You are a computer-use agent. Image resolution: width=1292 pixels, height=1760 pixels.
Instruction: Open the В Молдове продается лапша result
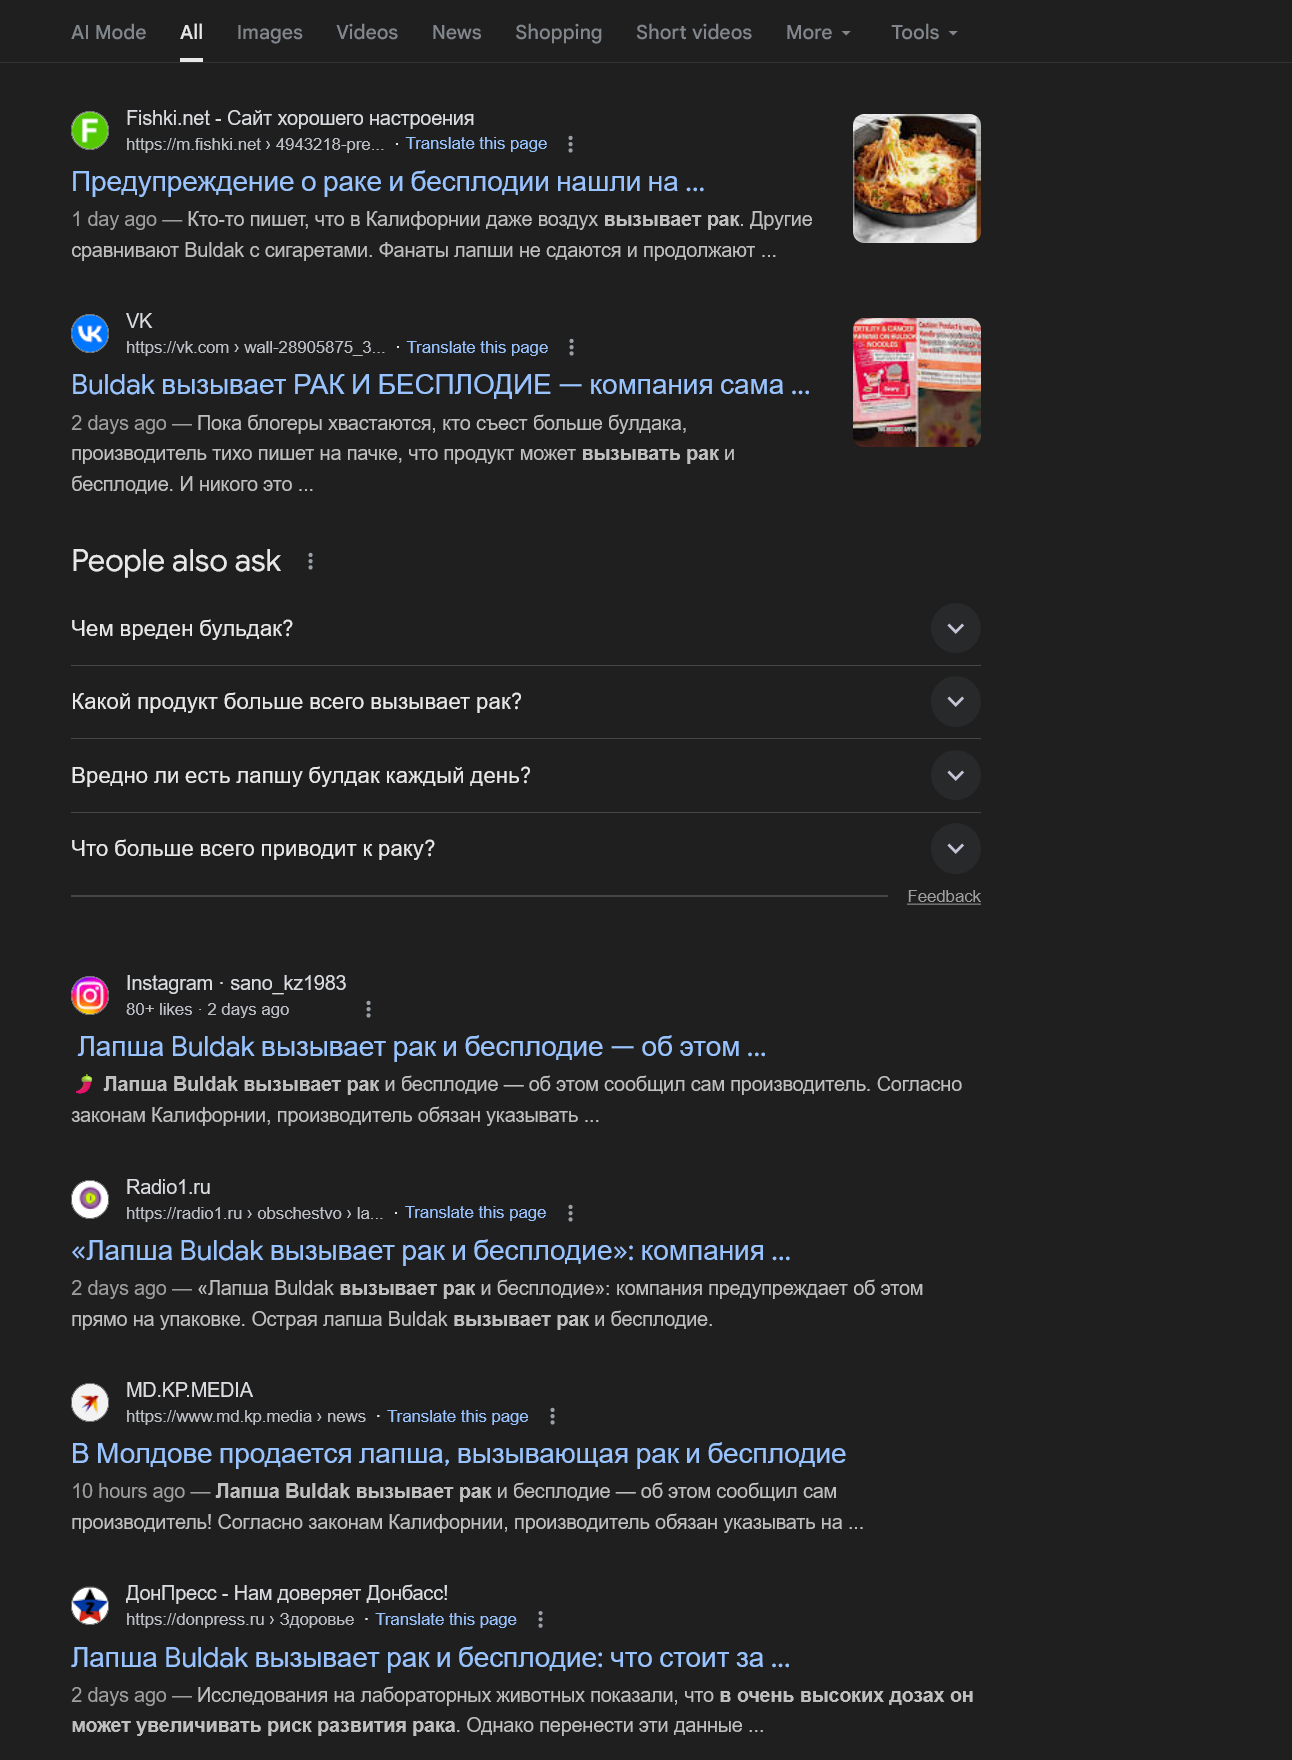click(x=459, y=1453)
